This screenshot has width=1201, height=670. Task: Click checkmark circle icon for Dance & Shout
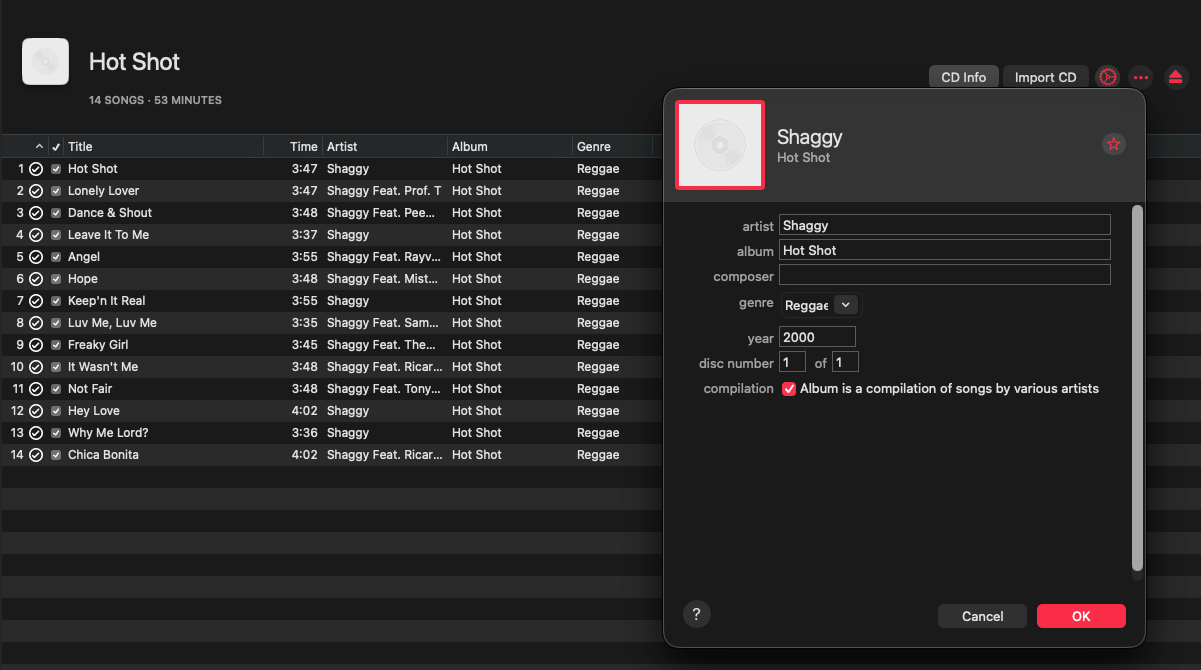point(36,213)
